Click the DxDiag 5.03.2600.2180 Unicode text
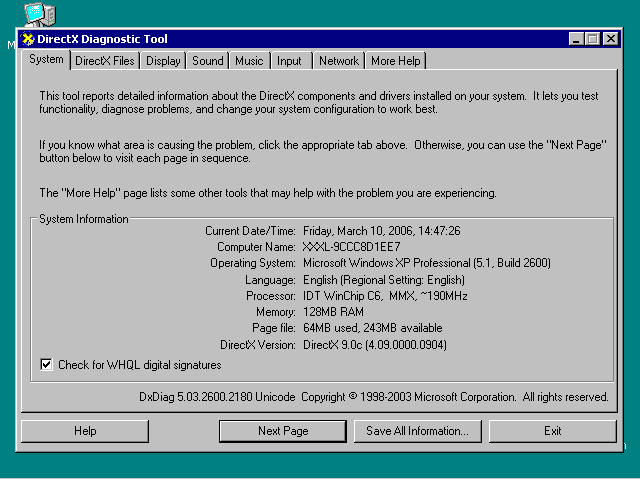 point(217,397)
